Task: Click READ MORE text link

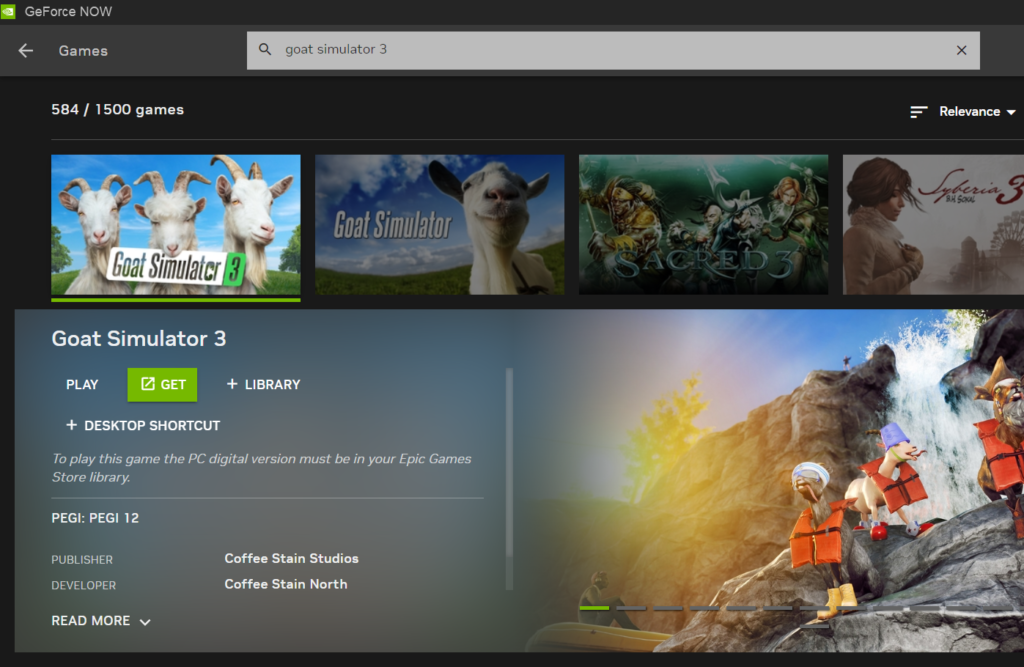Action: point(91,621)
